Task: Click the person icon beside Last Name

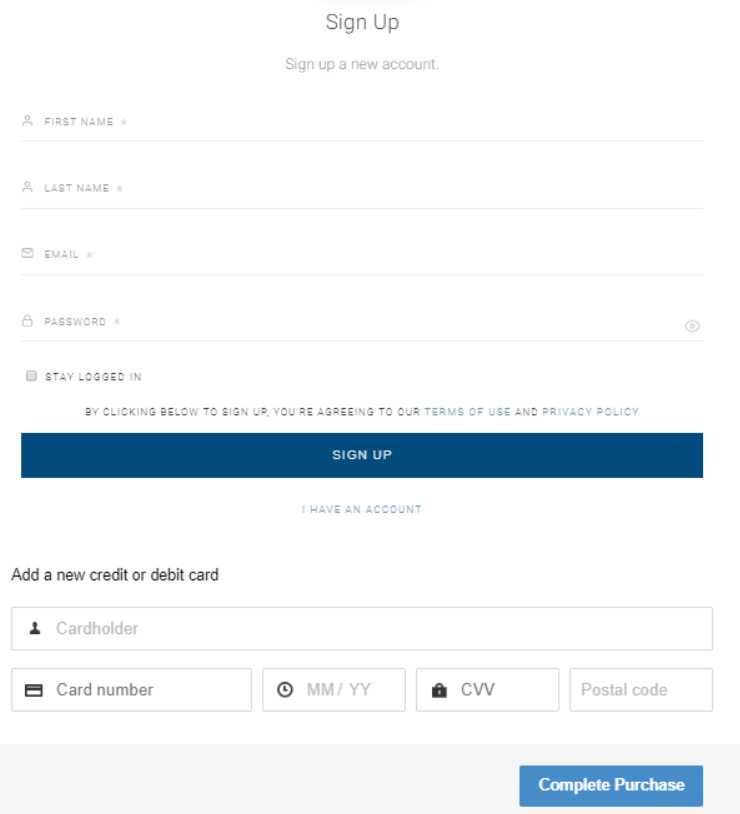Action: pos(28,187)
